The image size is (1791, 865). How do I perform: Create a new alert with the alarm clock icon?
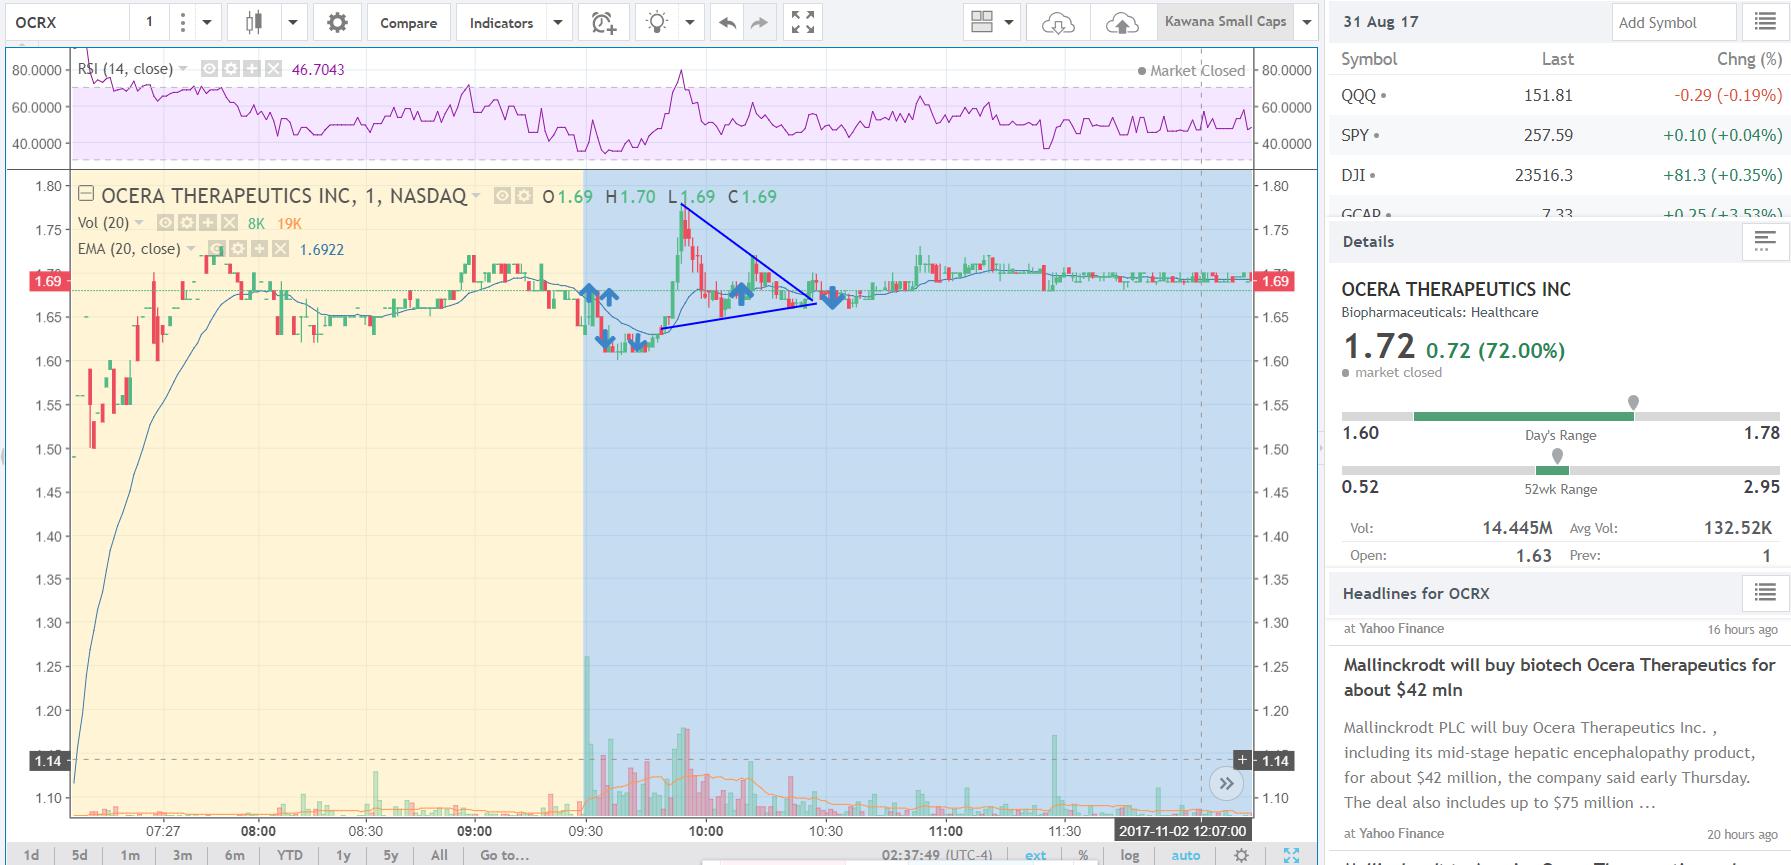coord(603,22)
